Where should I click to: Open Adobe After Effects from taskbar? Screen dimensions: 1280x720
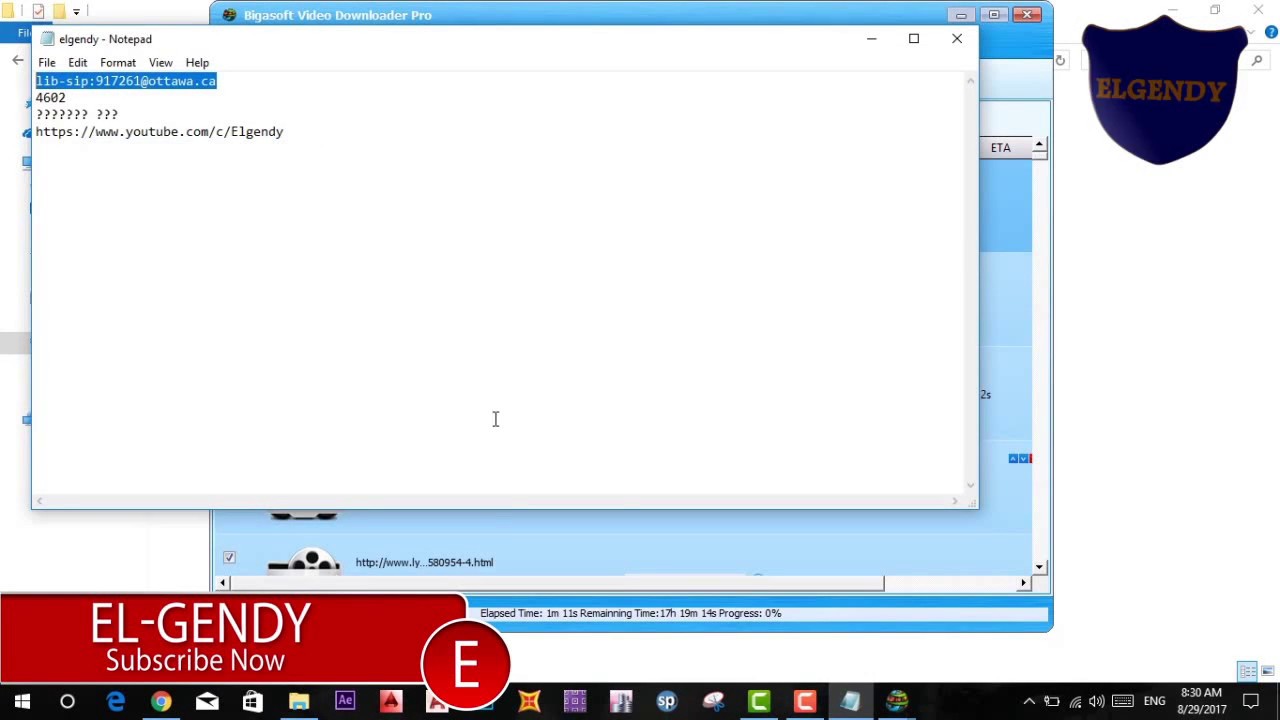pos(345,701)
